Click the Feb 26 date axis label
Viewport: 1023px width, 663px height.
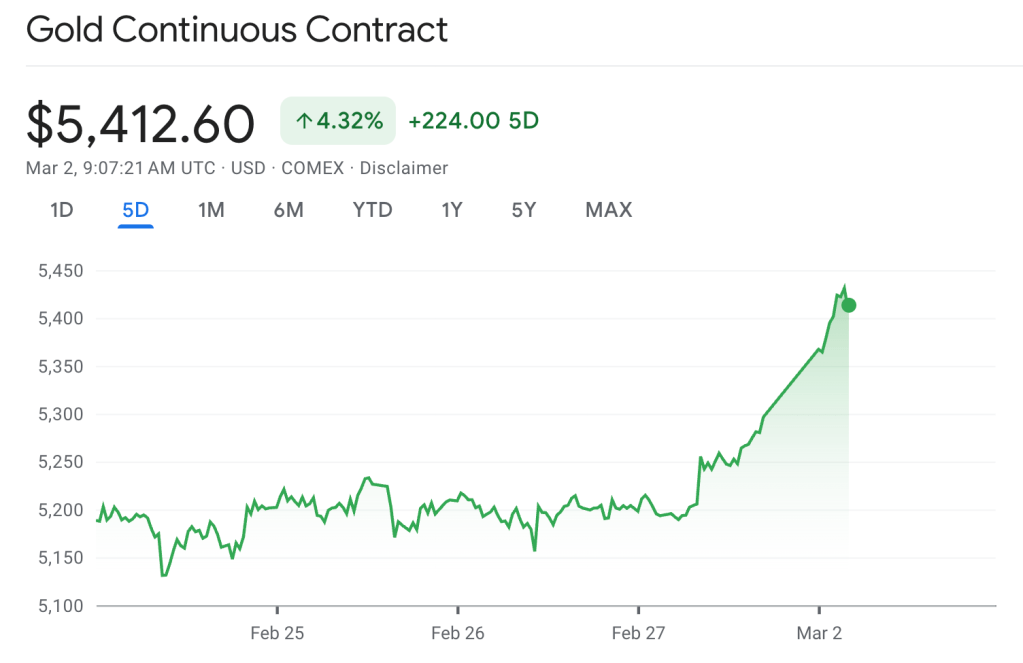pyautogui.click(x=457, y=633)
